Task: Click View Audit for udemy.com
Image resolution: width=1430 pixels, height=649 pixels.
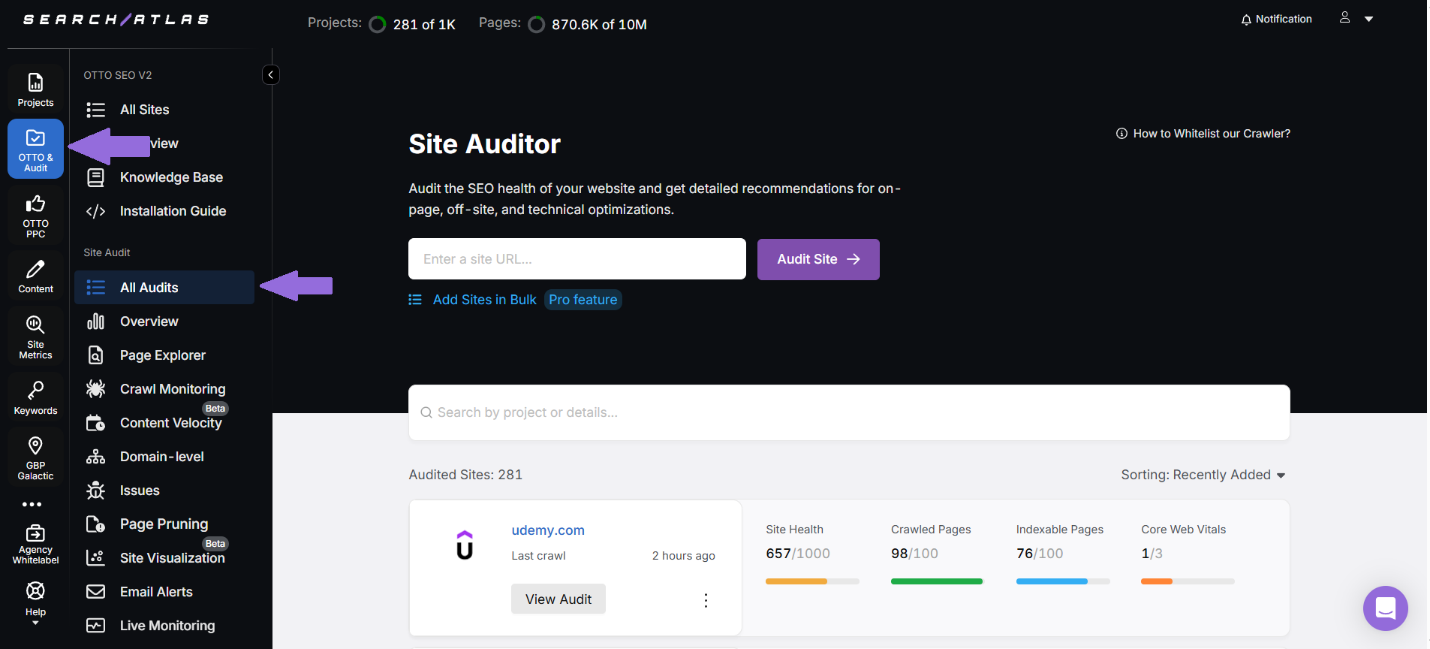Action: [558, 599]
